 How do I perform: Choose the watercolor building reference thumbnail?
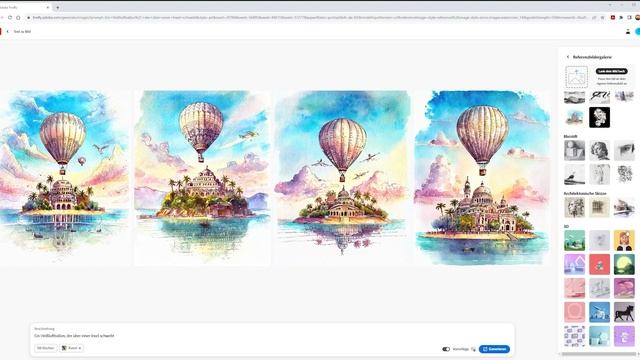coord(574,117)
